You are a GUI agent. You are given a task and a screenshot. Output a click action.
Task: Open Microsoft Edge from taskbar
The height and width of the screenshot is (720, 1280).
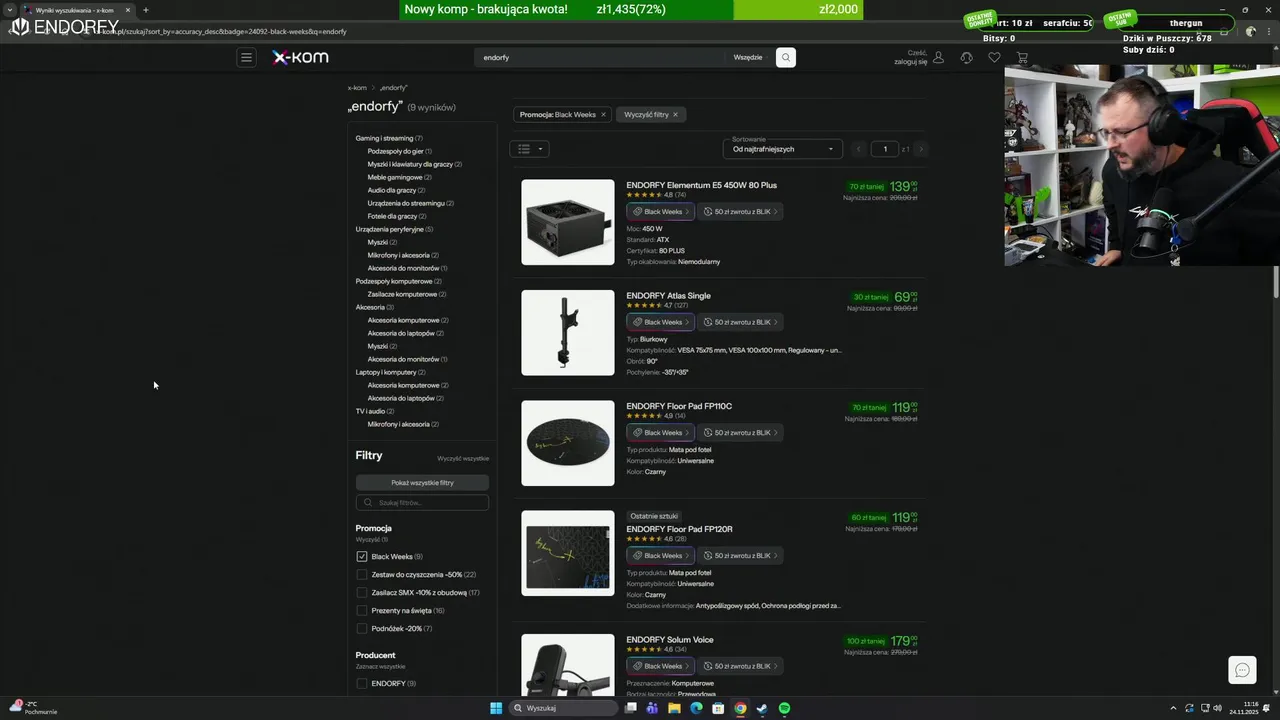696,708
